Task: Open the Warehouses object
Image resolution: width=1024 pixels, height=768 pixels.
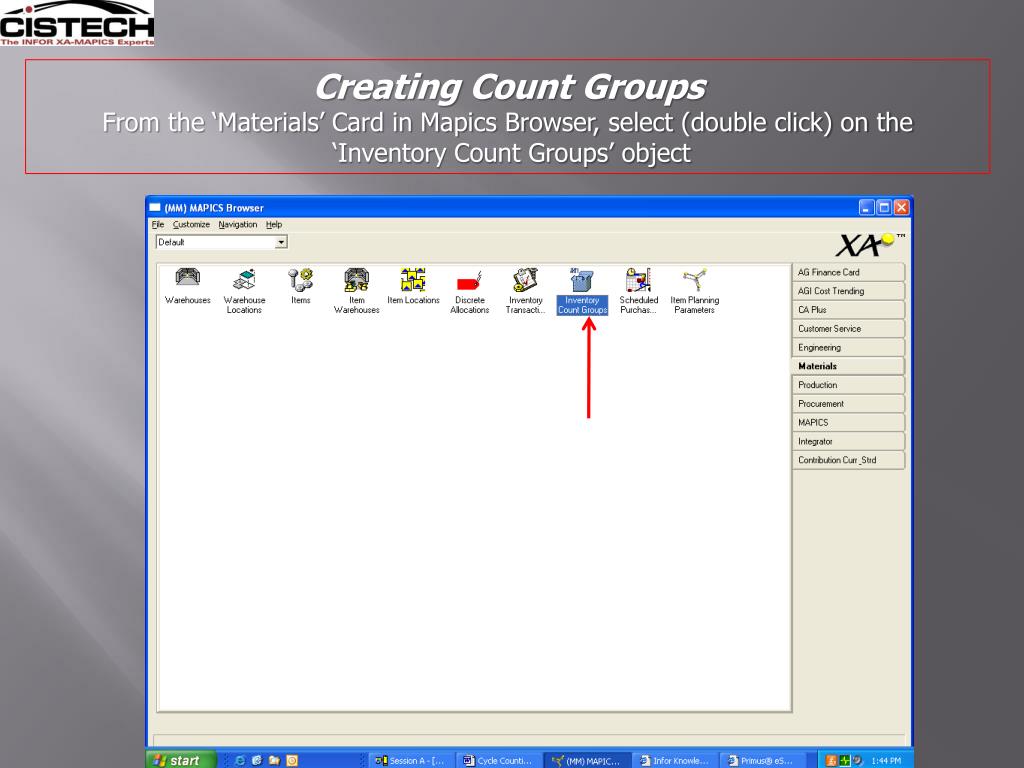Action: click(187, 287)
